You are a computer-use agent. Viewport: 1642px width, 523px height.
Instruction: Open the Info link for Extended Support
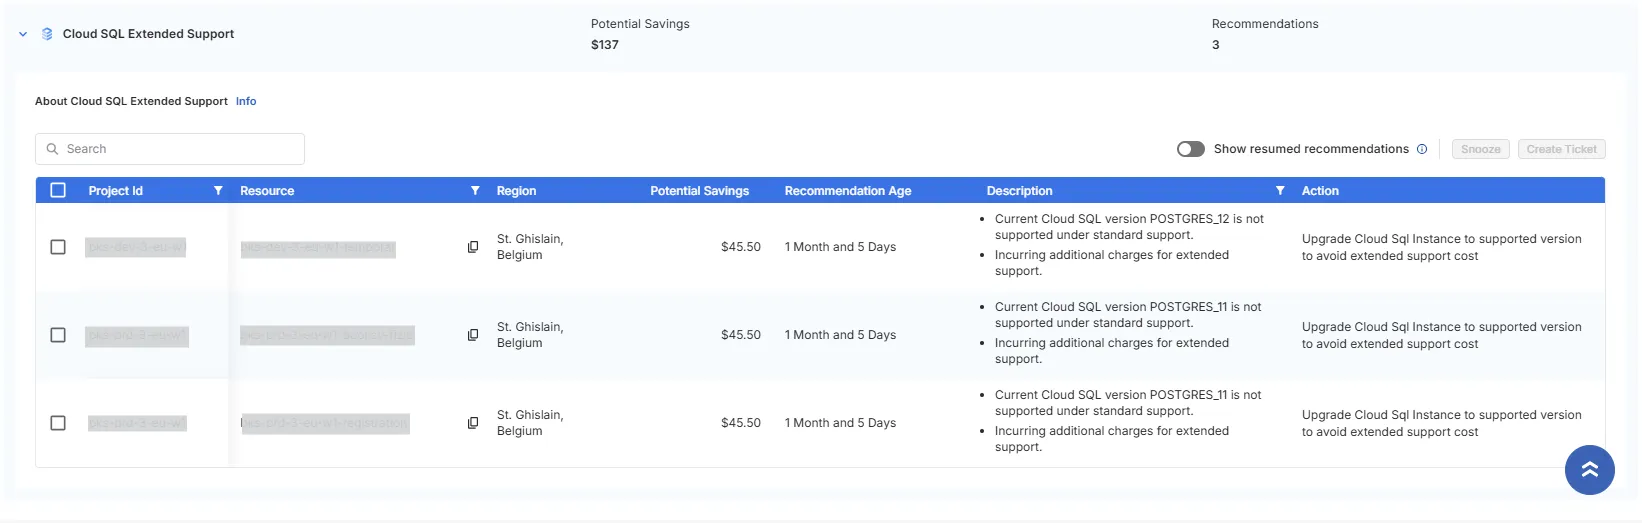246,101
